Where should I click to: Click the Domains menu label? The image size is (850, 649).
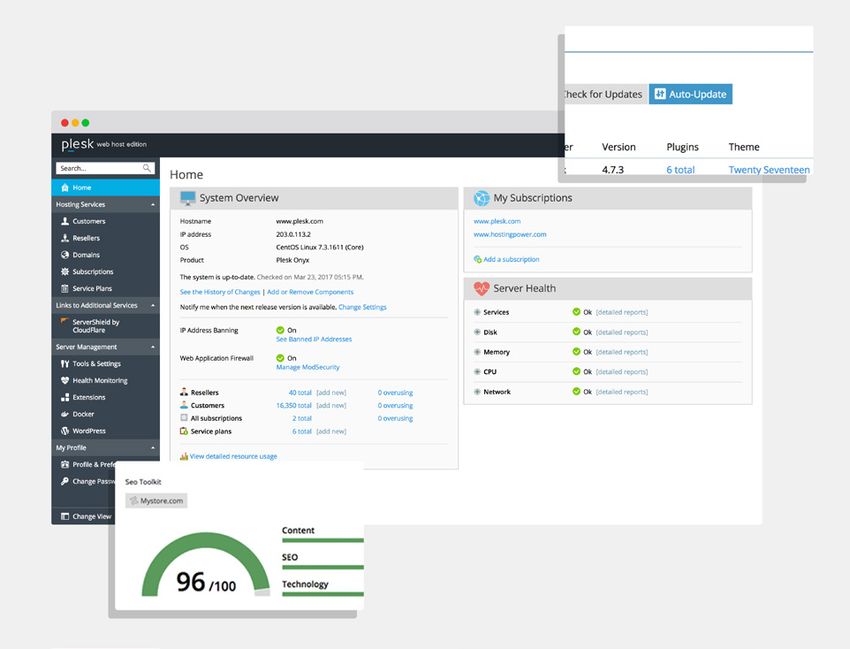(x=86, y=255)
